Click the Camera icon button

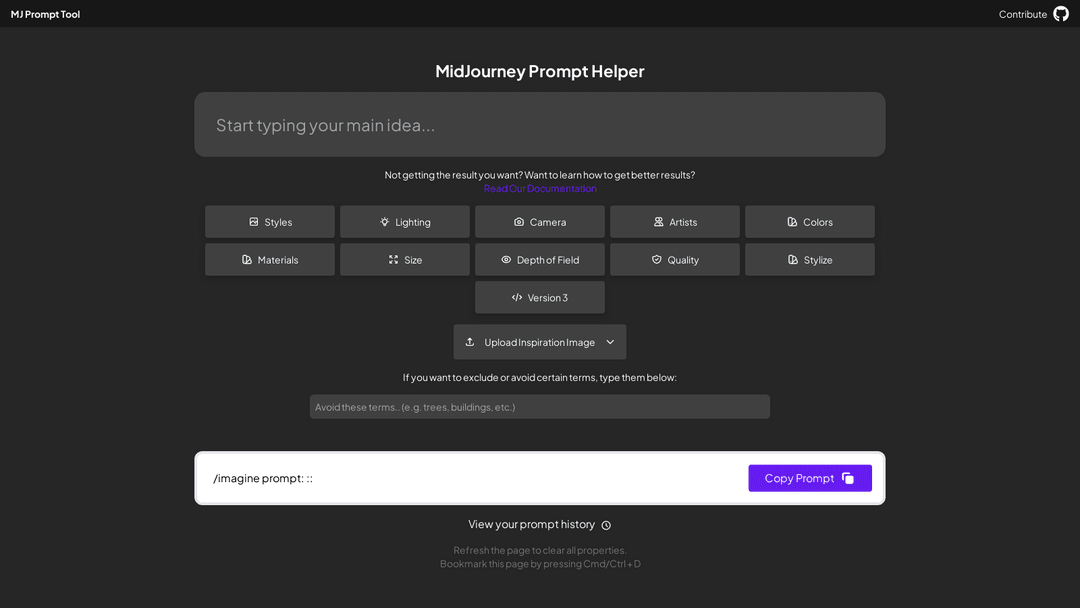click(x=519, y=222)
